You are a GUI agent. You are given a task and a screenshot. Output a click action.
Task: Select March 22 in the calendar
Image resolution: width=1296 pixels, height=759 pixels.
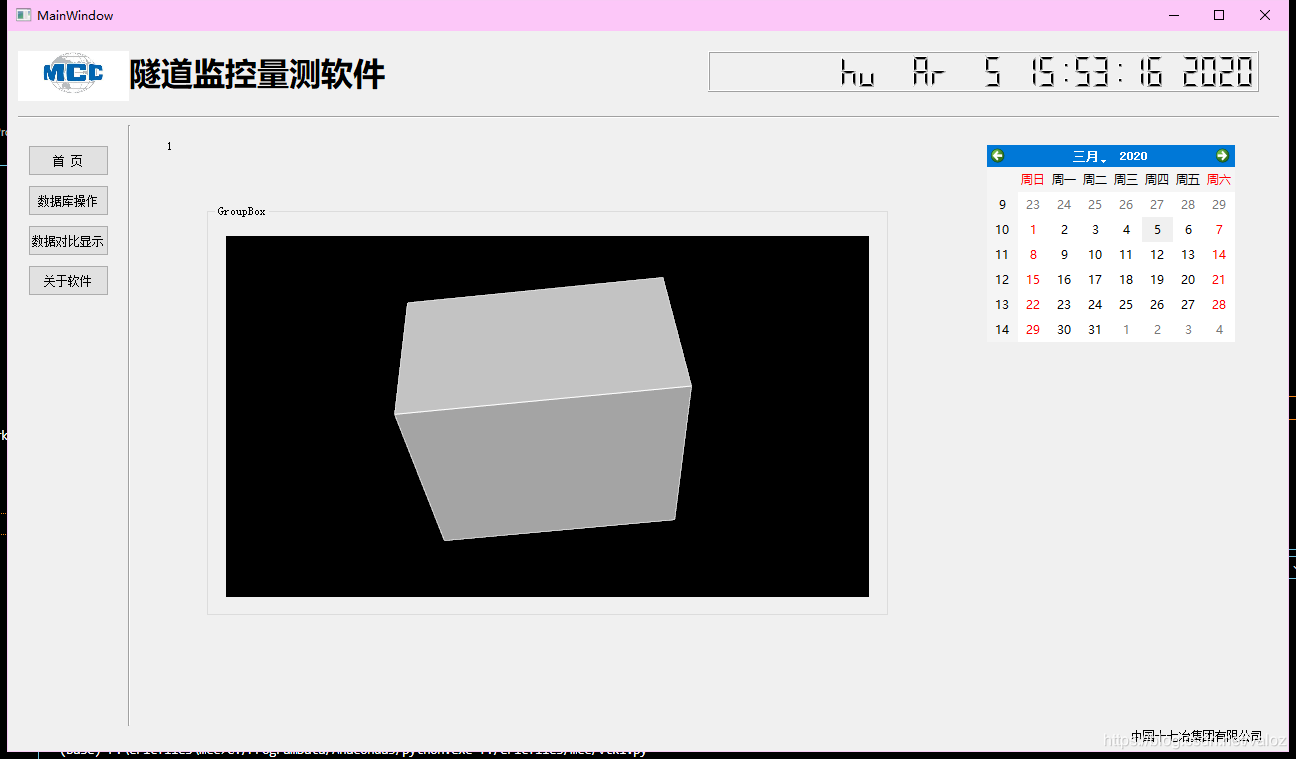pyautogui.click(x=1033, y=304)
